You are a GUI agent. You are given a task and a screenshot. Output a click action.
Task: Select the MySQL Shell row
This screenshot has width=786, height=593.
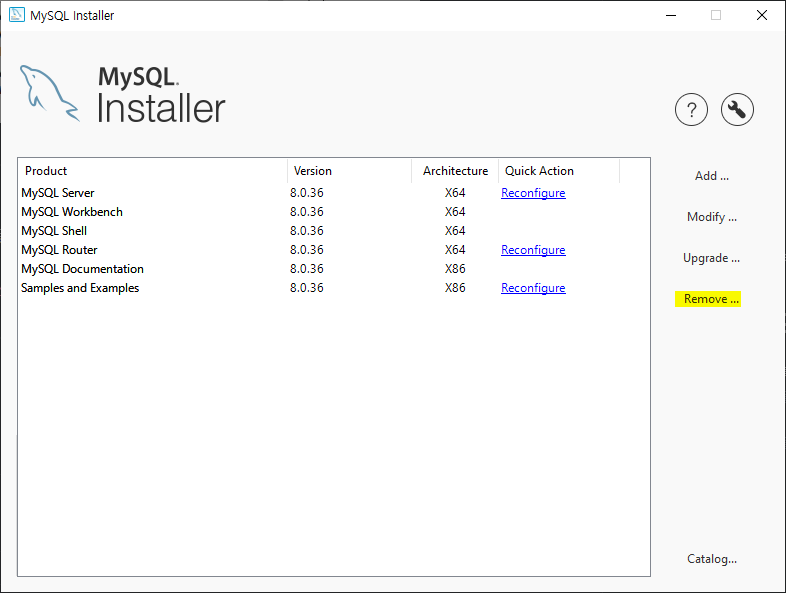click(x=334, y=231)
